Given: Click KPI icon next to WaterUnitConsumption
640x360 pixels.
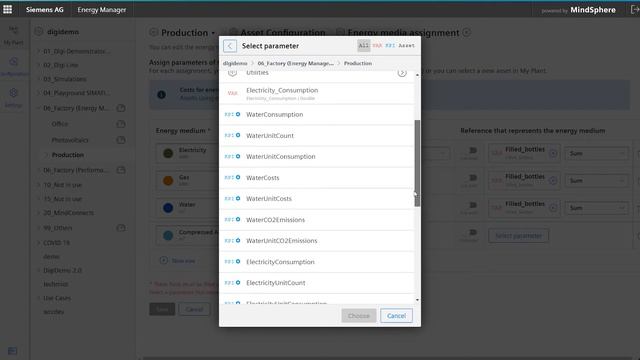Looking at the screenshot, I should point(232,156).
